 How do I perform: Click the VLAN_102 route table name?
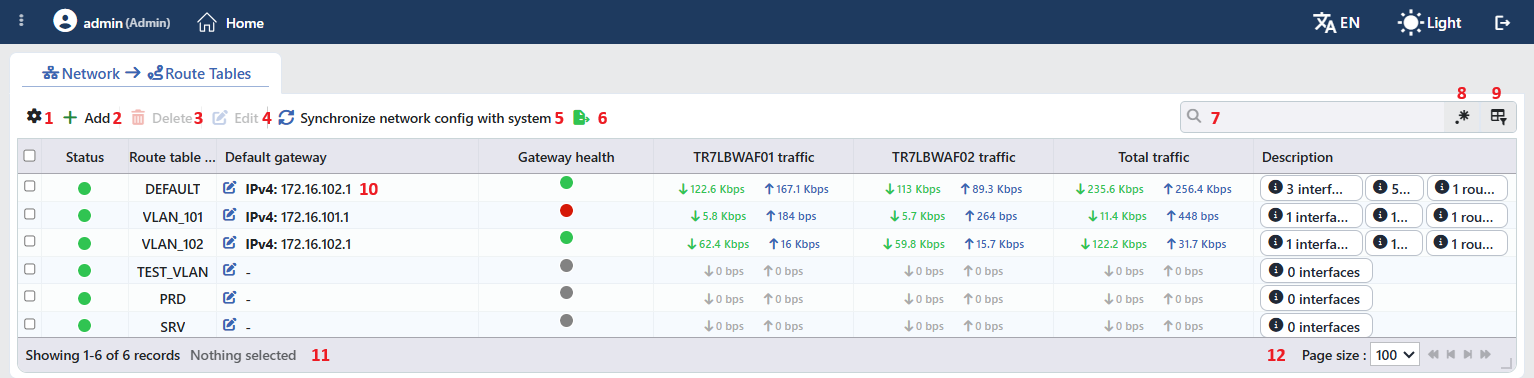[173, 243]
